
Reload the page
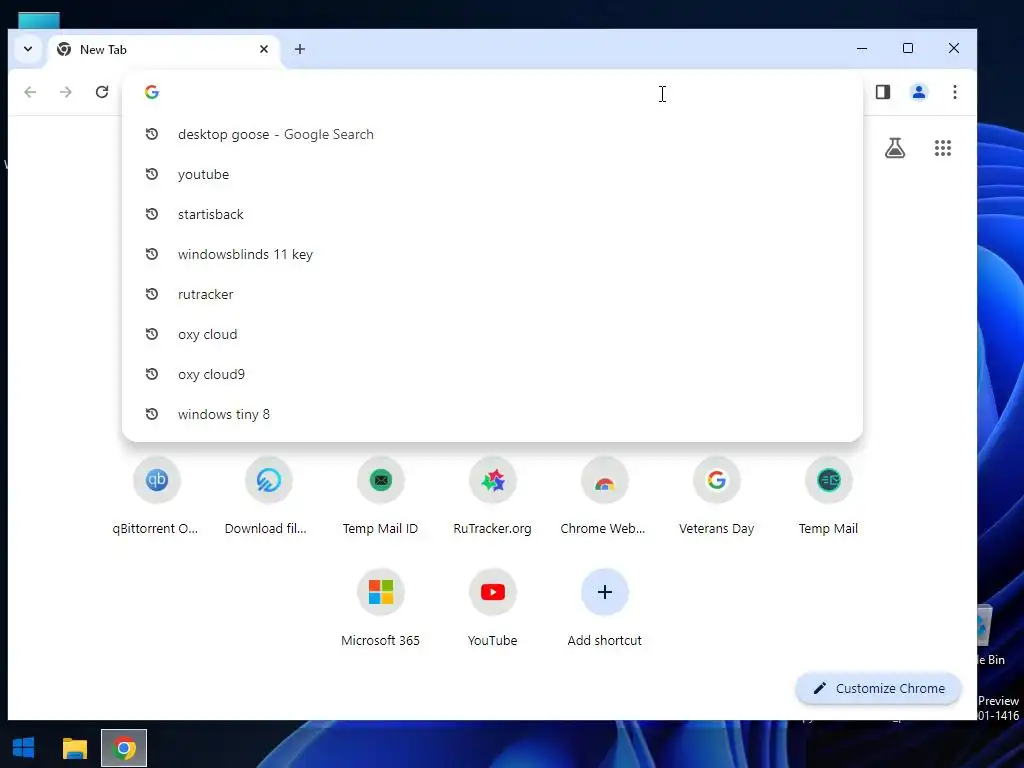[x=102, y=92]
